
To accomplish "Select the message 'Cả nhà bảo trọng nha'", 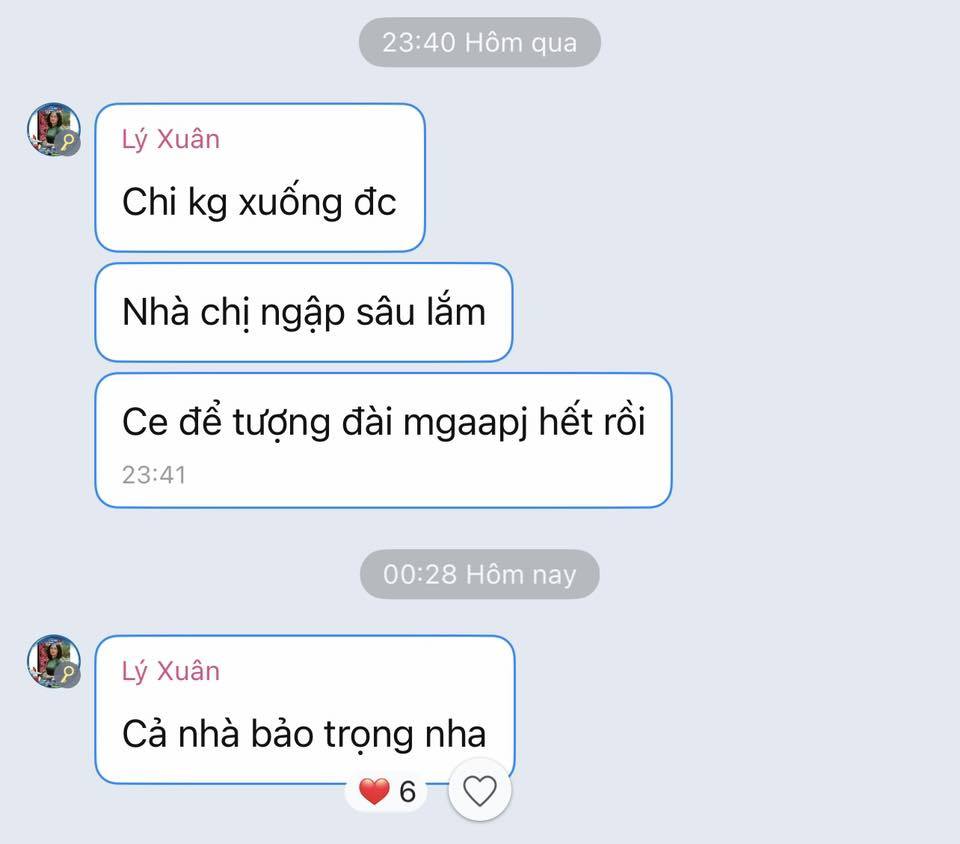I will 304,709.
